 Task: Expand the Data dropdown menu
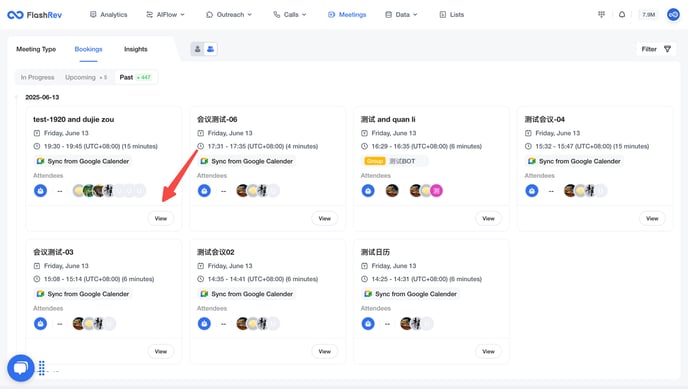(x=401, y=14)
